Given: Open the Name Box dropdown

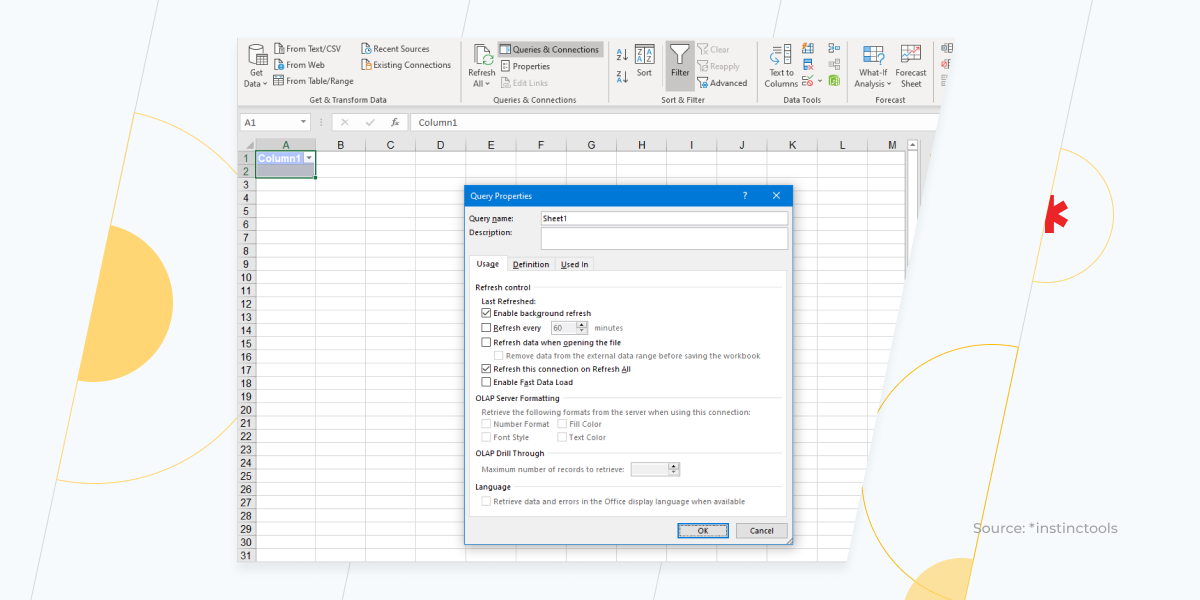Looking at the screenshot, I should [x=303, y=122].
